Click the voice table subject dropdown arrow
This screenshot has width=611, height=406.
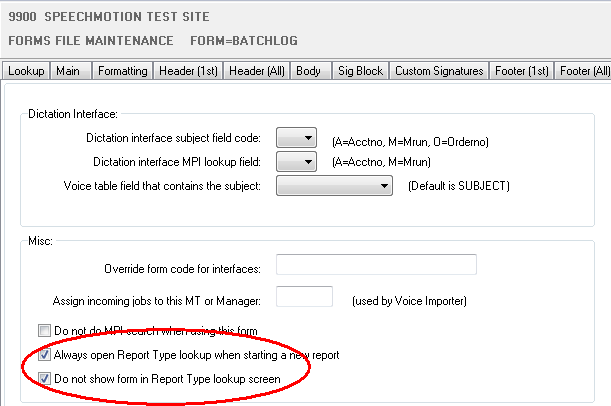pyautogui.click(x=385, y=186)
